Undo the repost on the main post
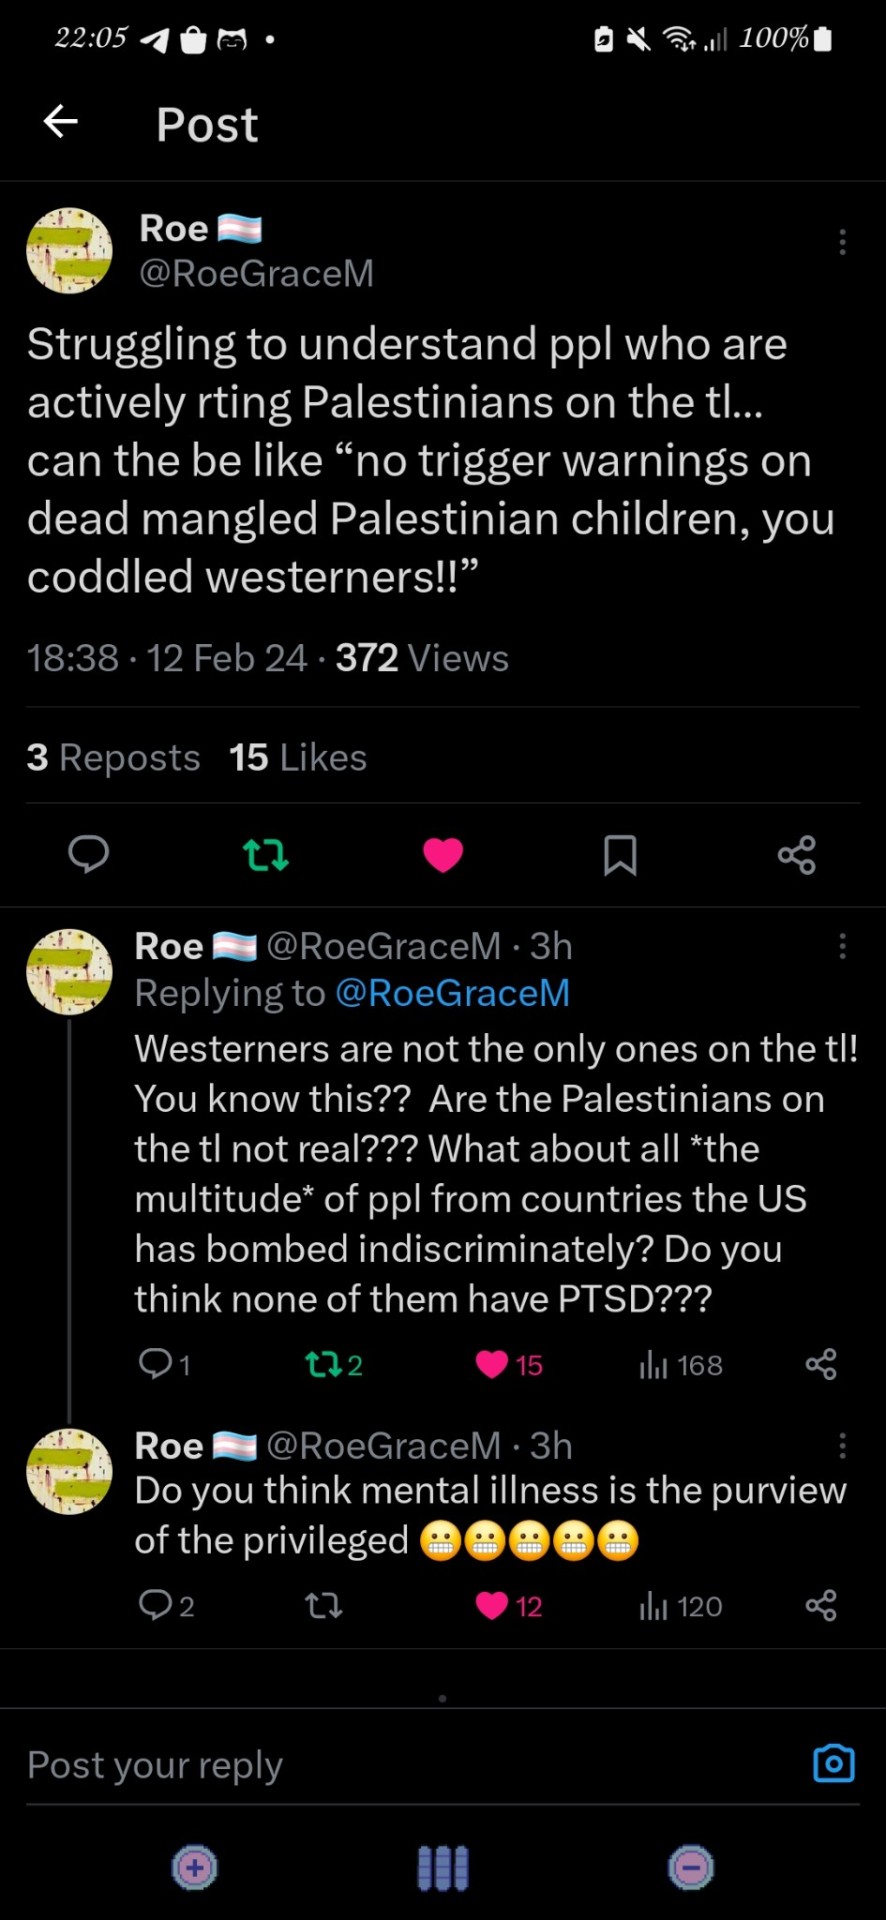 266,855
